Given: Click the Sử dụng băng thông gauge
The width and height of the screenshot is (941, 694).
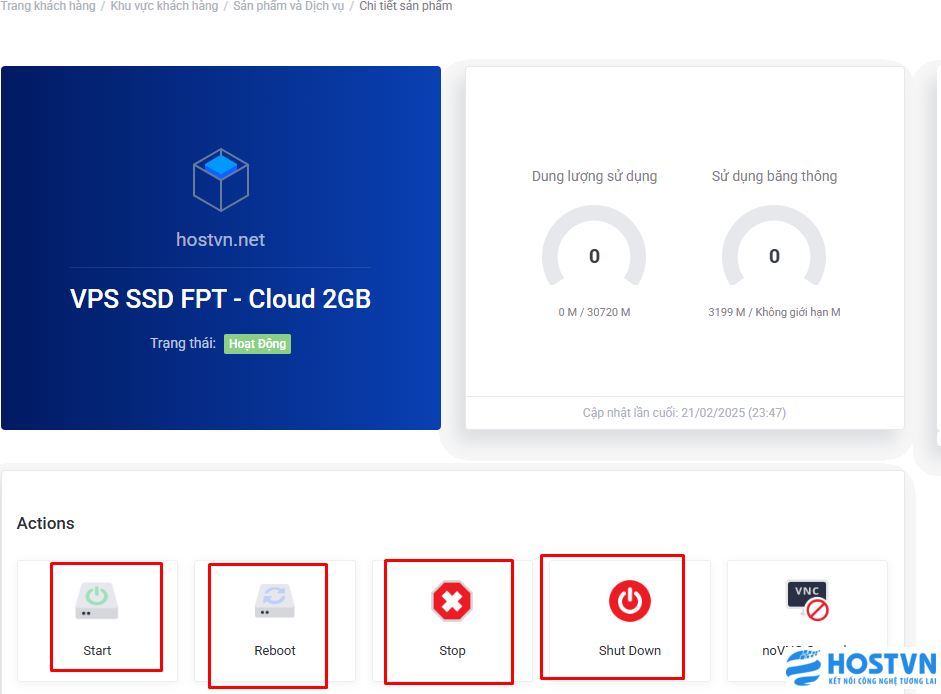Looking at the screenshot, I should 774,246.
